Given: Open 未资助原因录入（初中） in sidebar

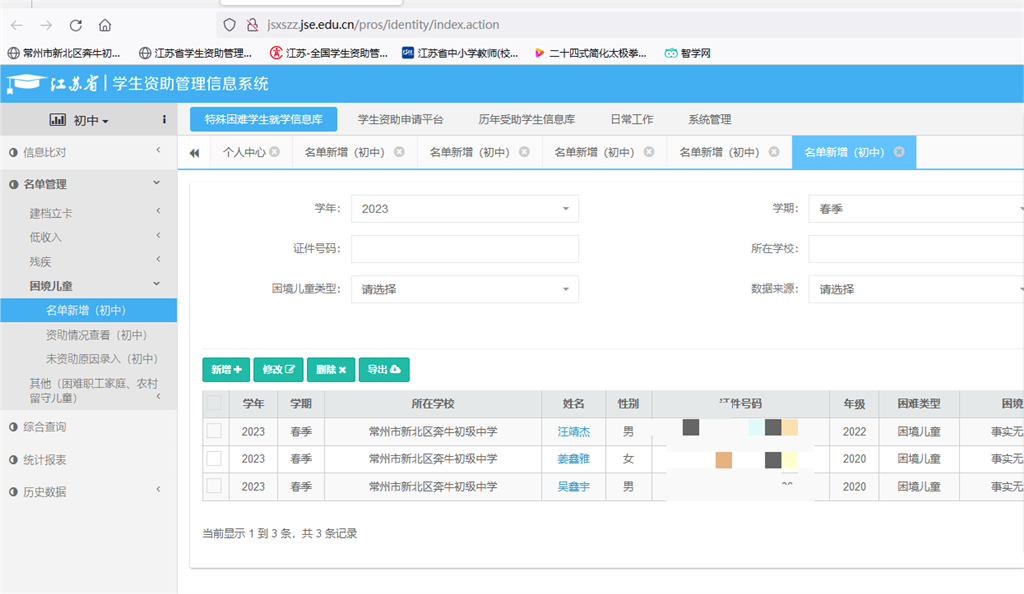Looking at the screenshot, I should tap(101, 359).
